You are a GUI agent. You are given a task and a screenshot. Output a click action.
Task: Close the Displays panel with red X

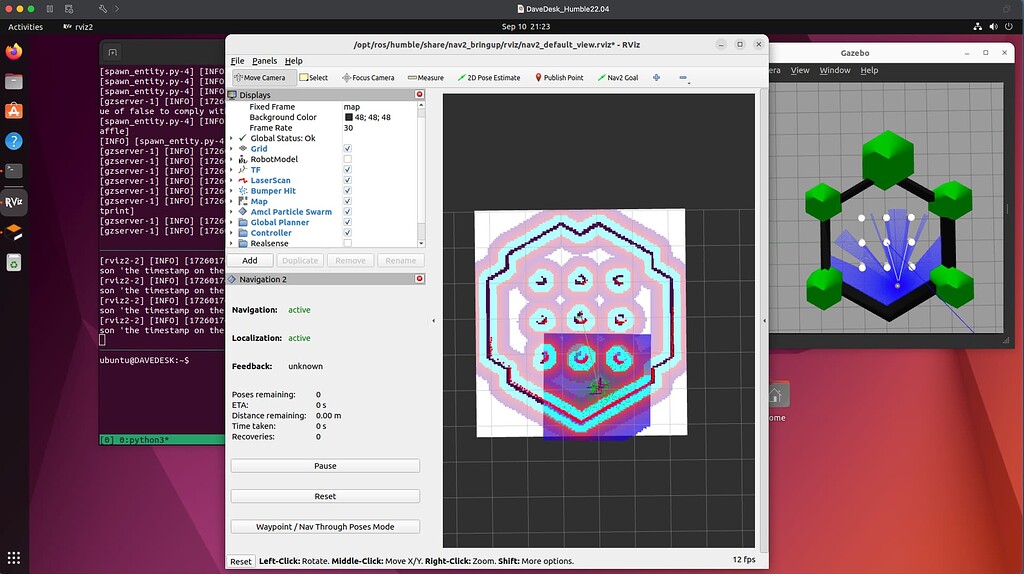pyautogui.click(x=419, y=95)
